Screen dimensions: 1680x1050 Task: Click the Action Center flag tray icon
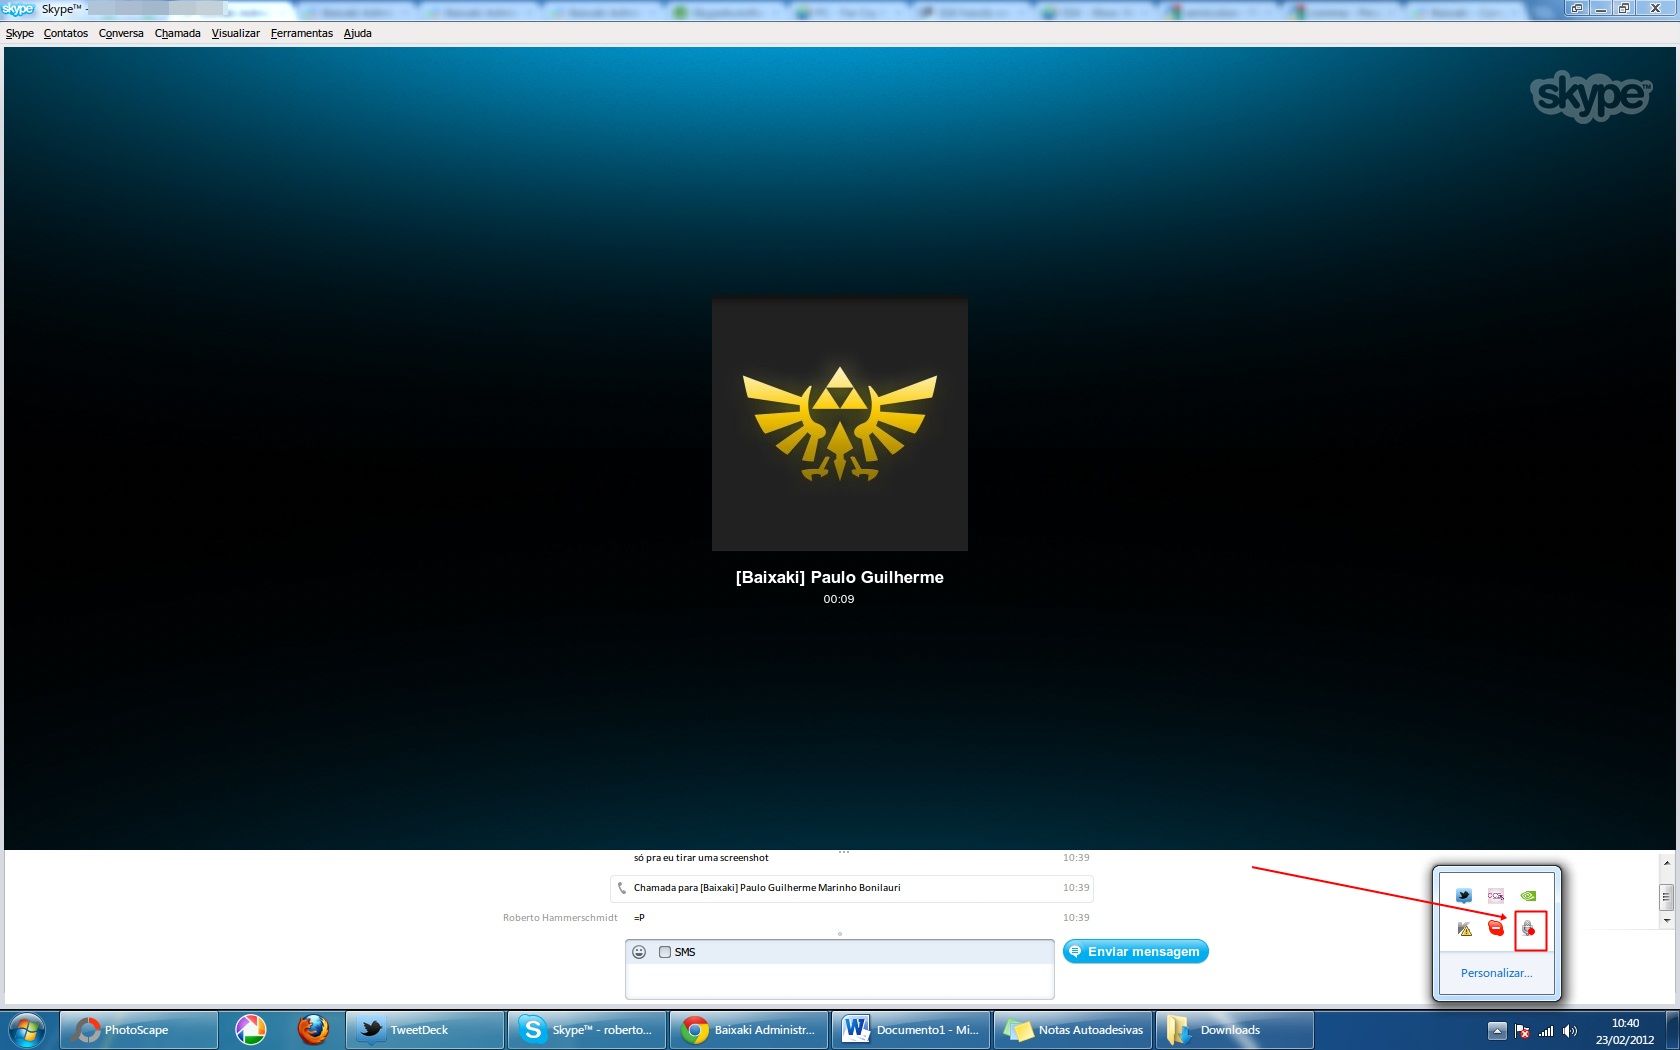click(x=1522, y=1031)
